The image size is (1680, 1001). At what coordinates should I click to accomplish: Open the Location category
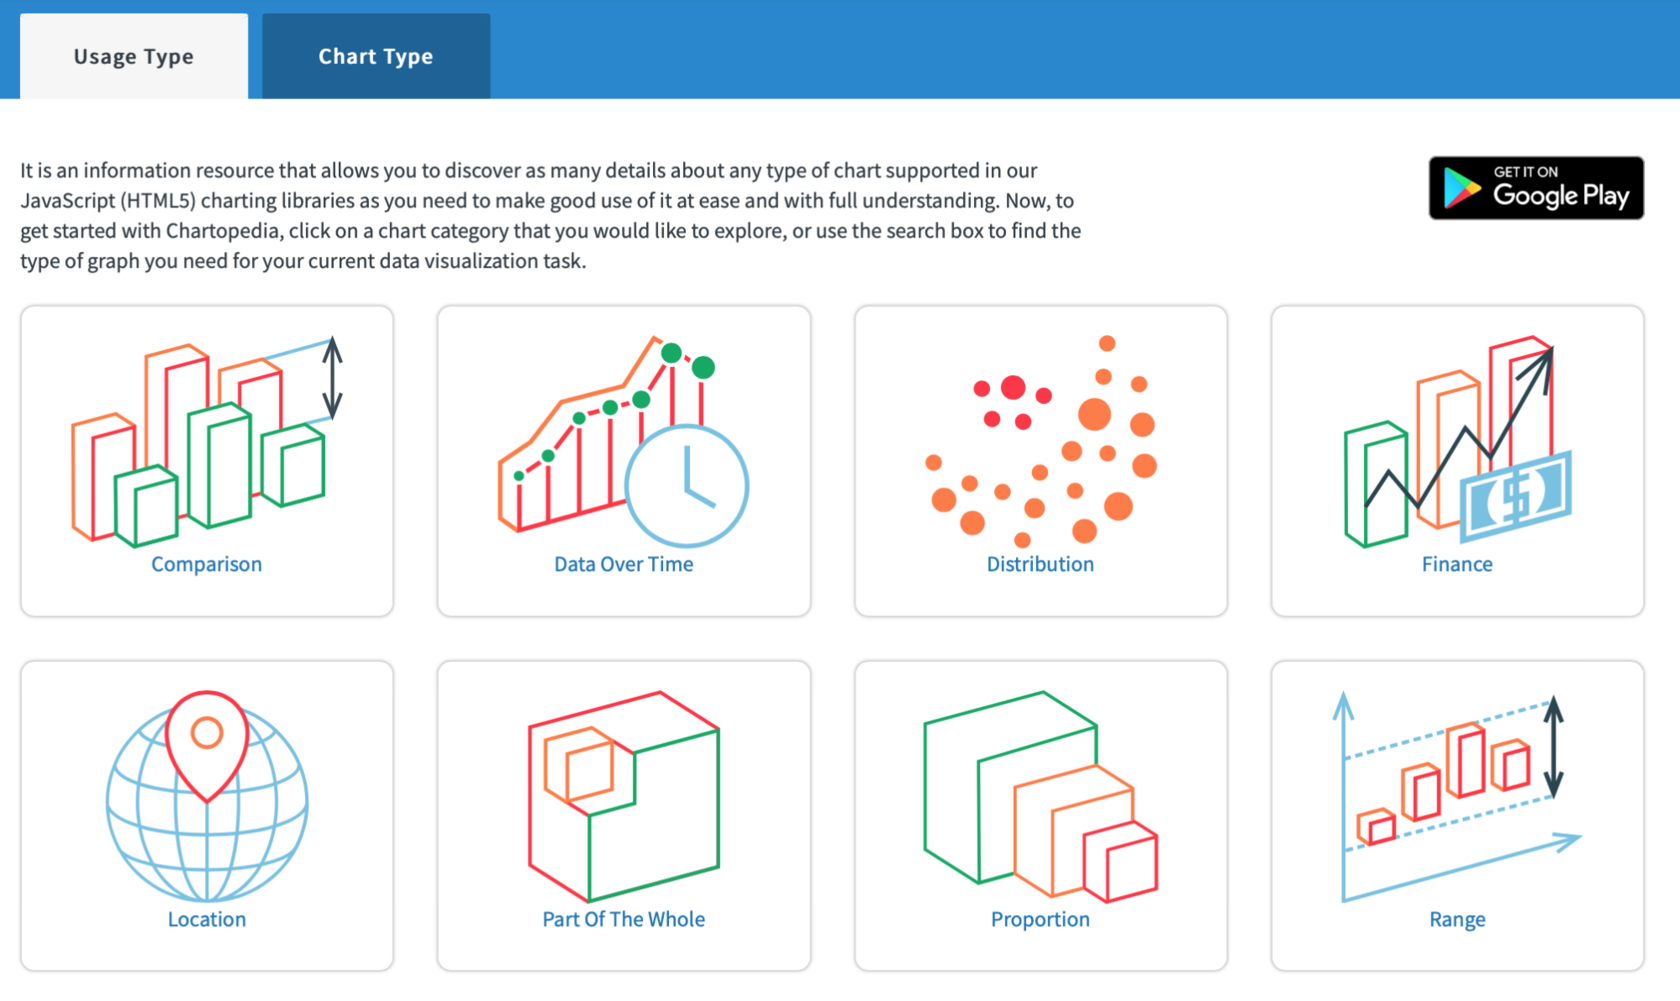coord(206,919)
